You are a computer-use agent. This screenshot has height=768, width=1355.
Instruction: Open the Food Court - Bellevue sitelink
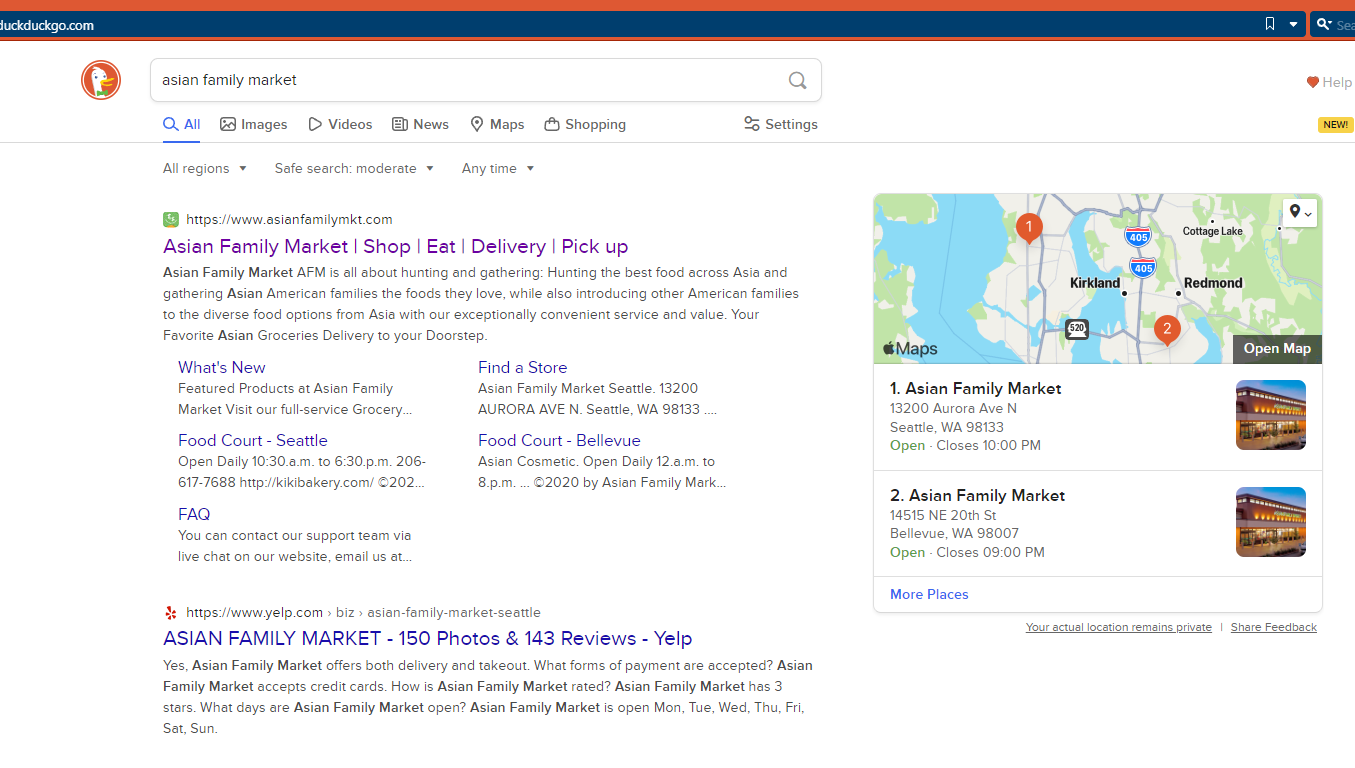pyautogui.click(x=559, y=440)
